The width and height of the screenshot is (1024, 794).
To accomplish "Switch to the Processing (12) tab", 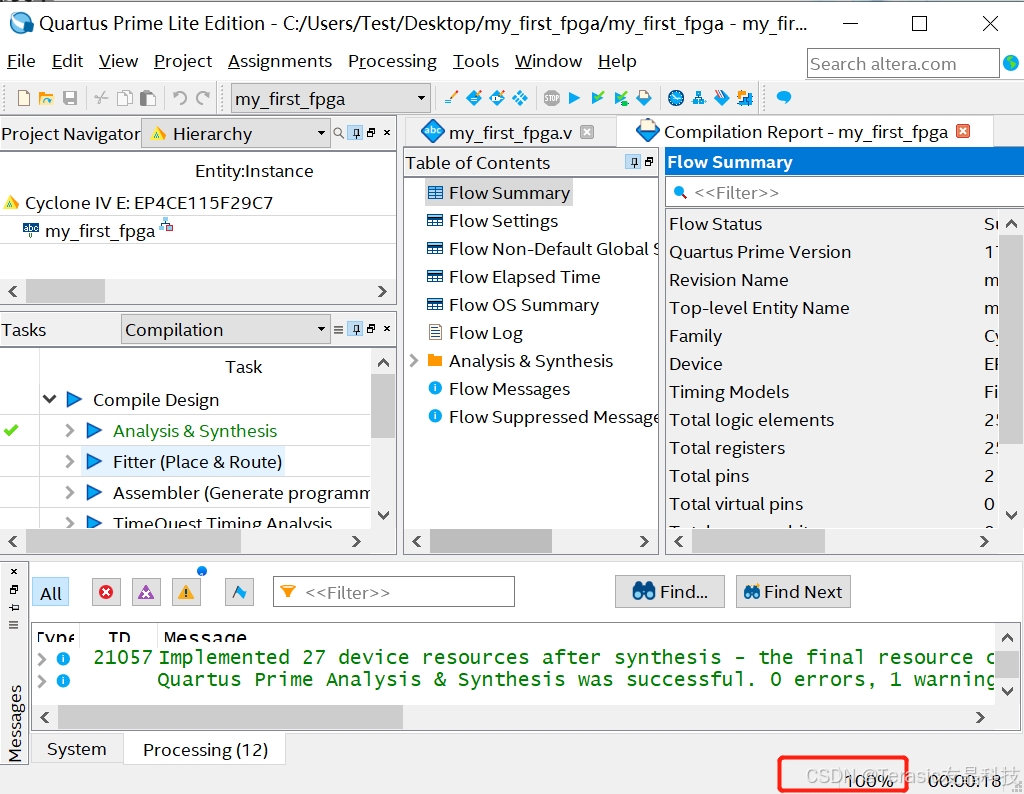I will [205, 750].
